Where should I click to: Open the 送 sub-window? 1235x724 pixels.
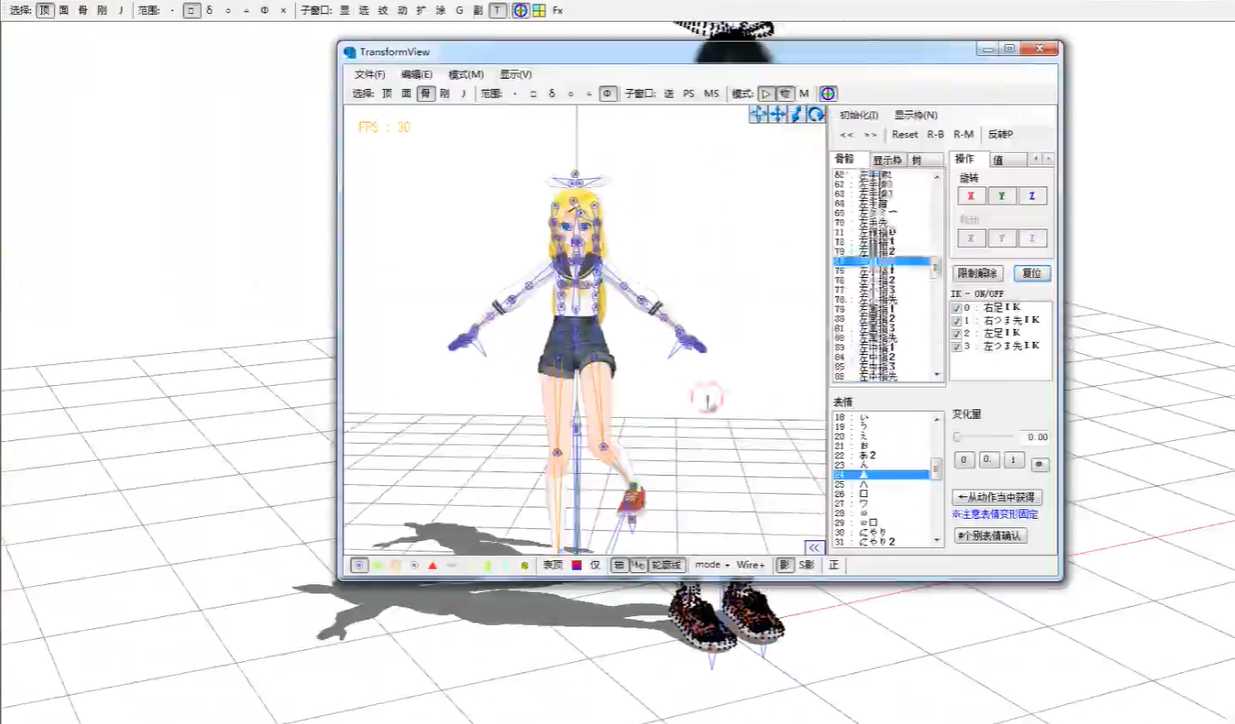point(669,94)
